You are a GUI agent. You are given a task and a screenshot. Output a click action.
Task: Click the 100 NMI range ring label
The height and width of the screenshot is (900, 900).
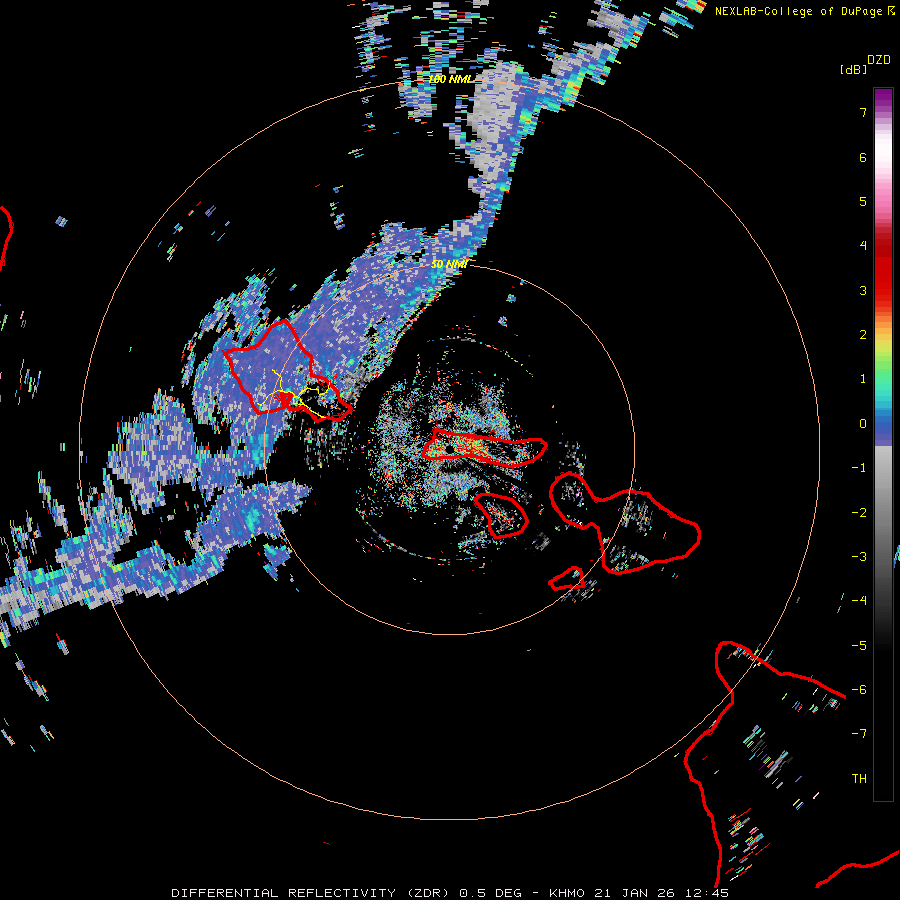click(x=450, y=79)
